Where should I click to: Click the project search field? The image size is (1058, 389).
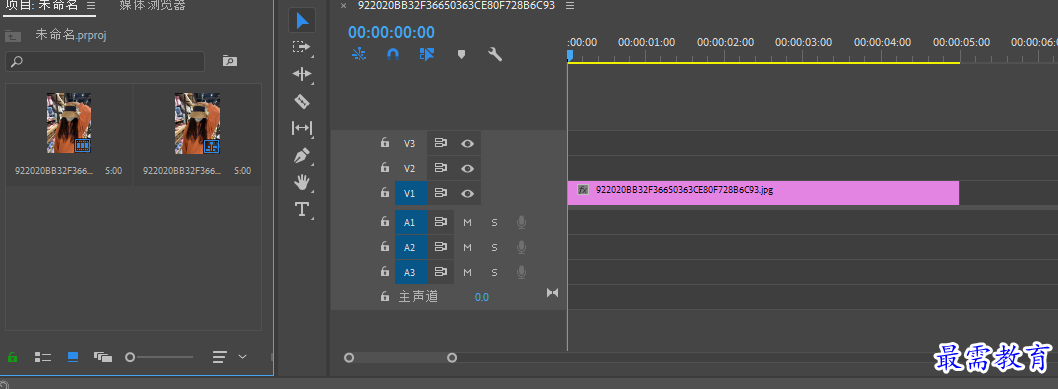point(105,61)
